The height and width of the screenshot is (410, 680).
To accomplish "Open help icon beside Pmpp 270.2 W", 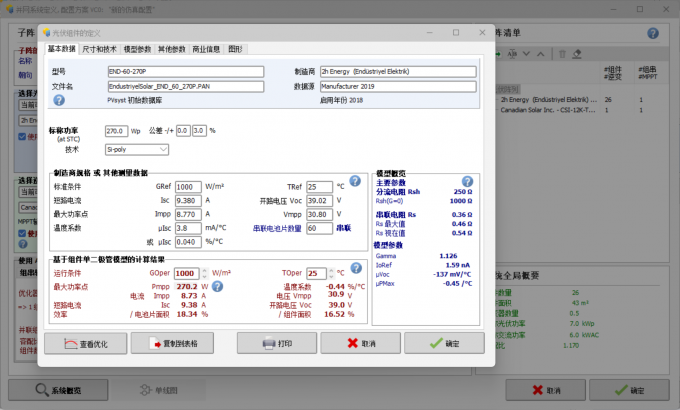I will pos(217,286).
